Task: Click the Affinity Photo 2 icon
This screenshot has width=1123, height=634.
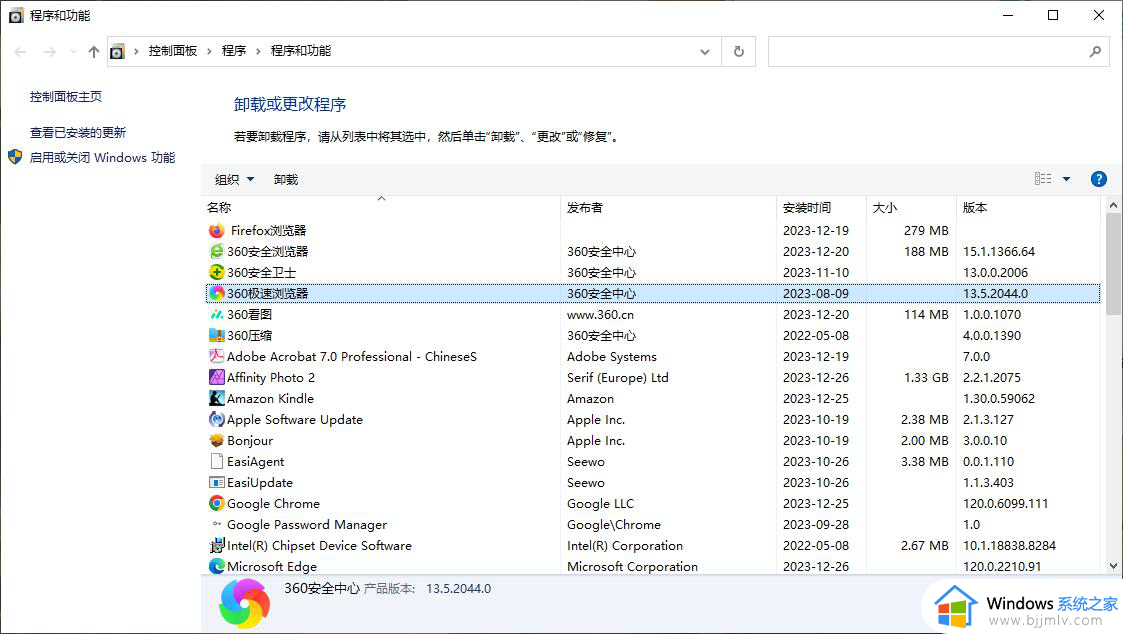Action: [216, 378]
